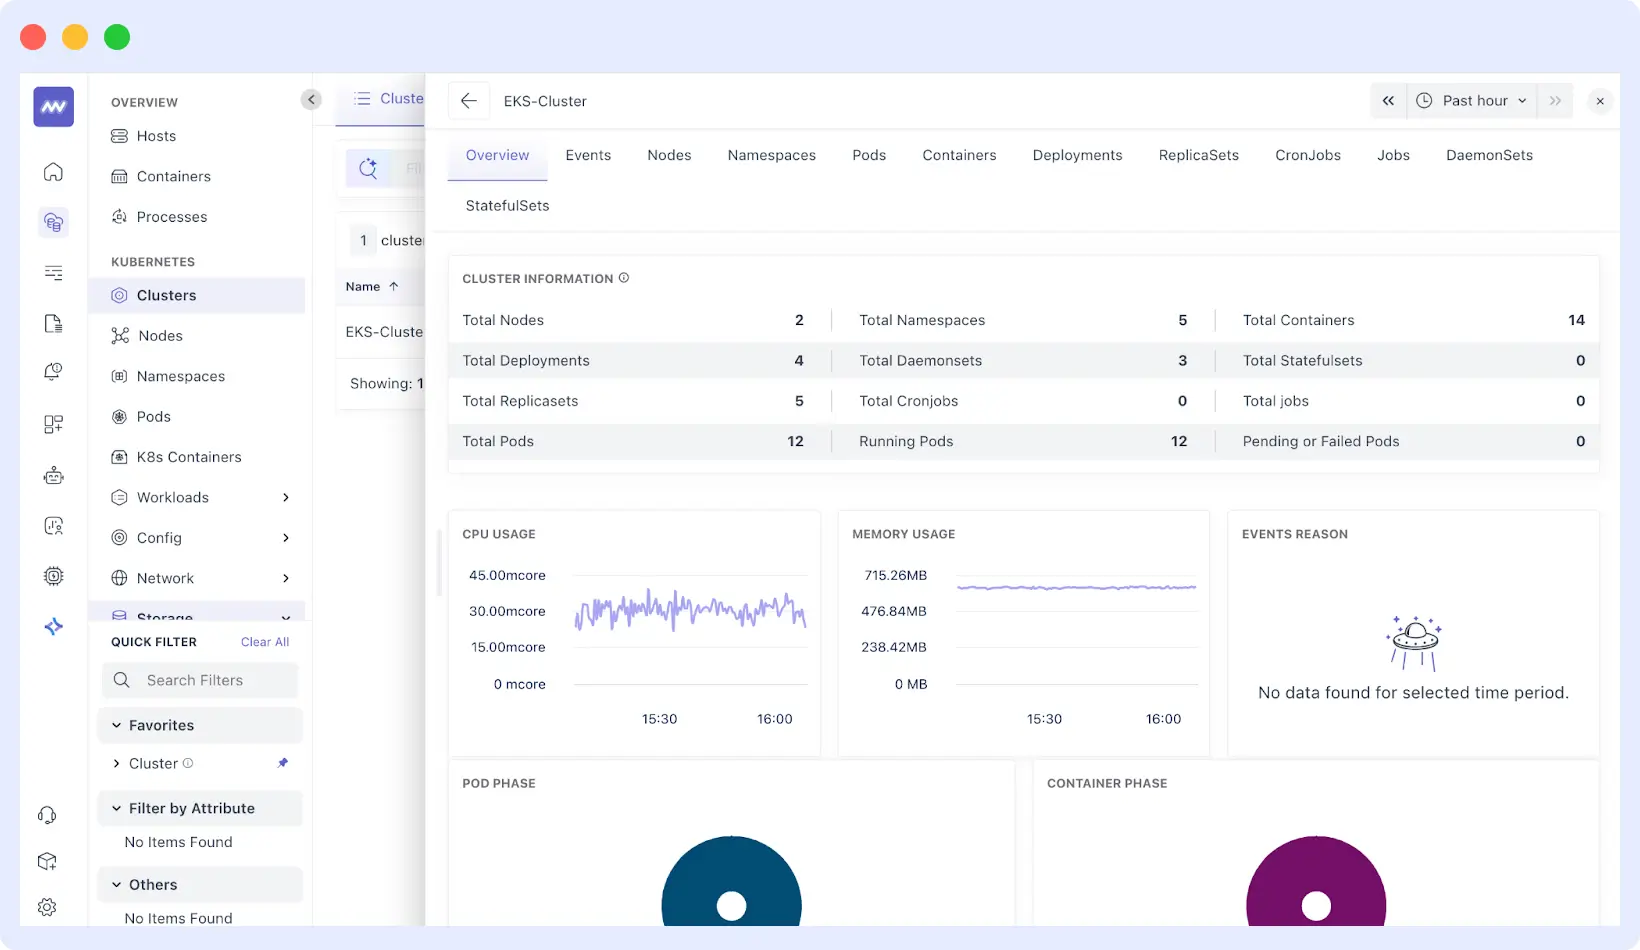The width and height of the screenshot is (1640, 950).
Task: Switch to the Events tab
Action: 588,155
